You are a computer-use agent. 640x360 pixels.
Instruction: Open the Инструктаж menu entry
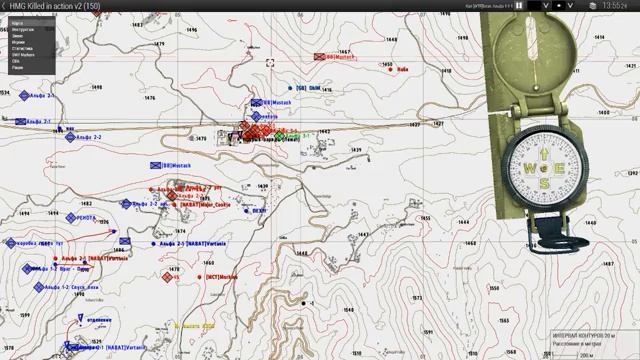coord(31,30)
